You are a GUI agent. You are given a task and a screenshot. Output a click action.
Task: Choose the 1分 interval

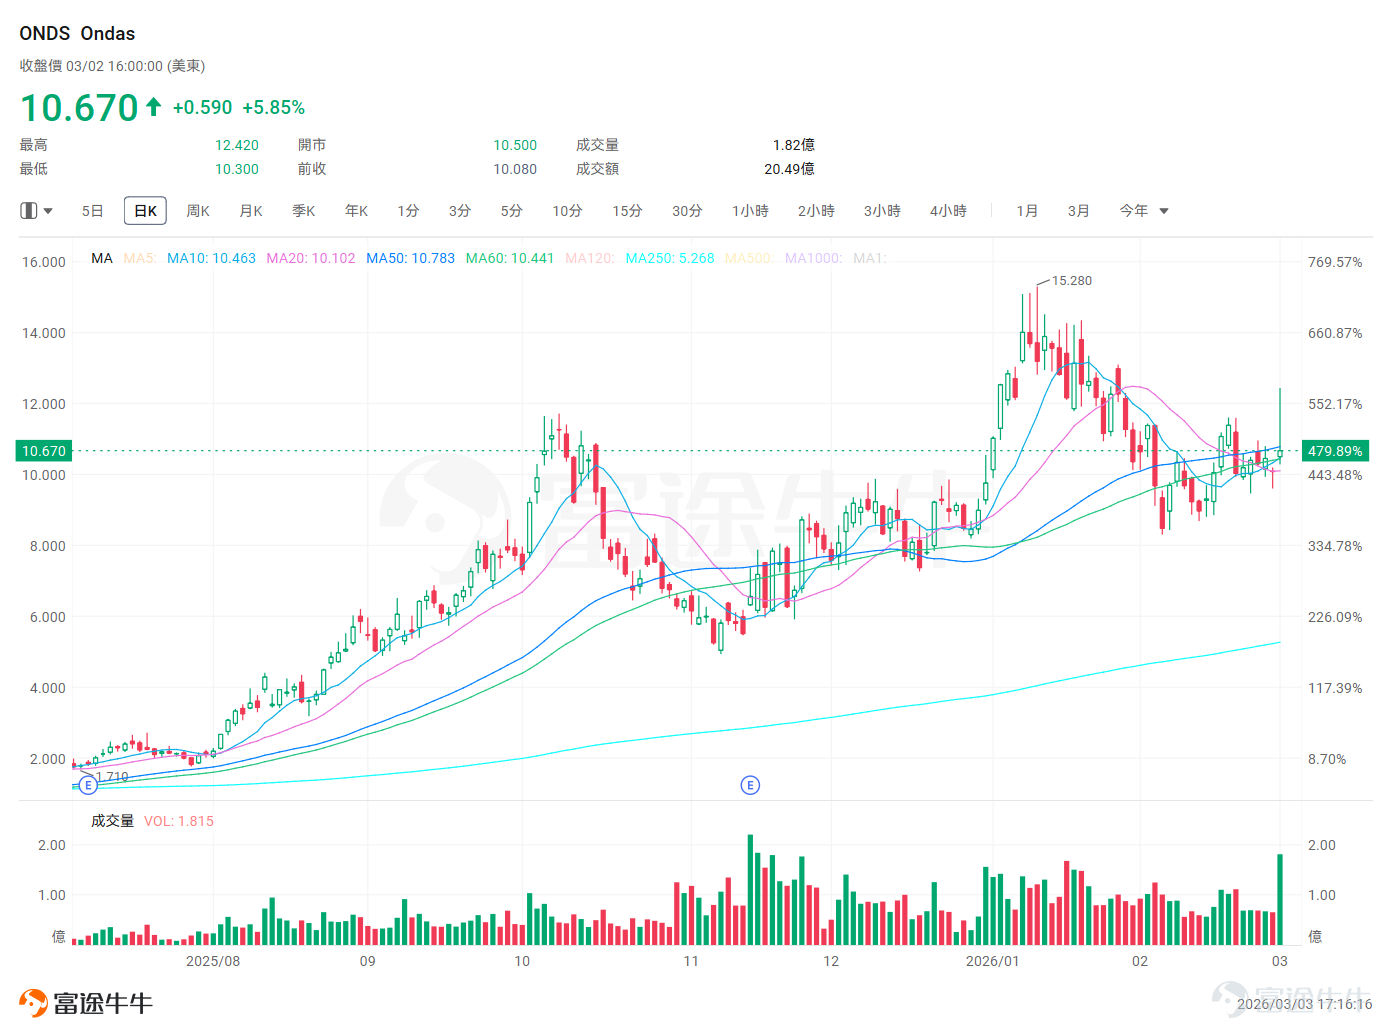coord(408,211)
